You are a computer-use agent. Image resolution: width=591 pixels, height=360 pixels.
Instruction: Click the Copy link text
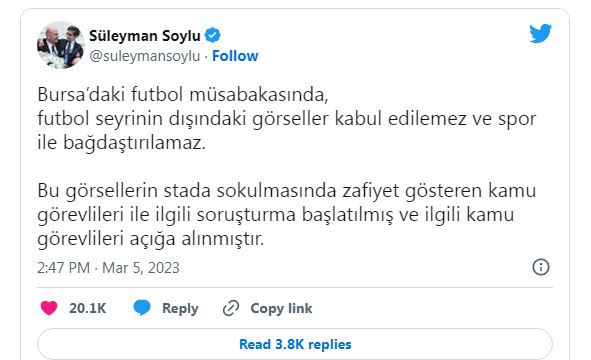pos(281,308)
